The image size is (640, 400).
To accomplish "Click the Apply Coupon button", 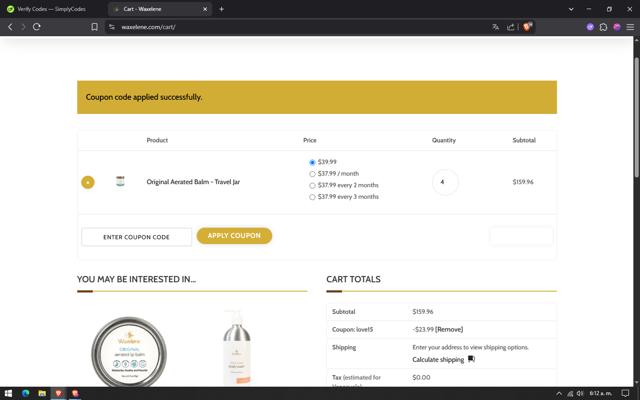I will (234, 236).
